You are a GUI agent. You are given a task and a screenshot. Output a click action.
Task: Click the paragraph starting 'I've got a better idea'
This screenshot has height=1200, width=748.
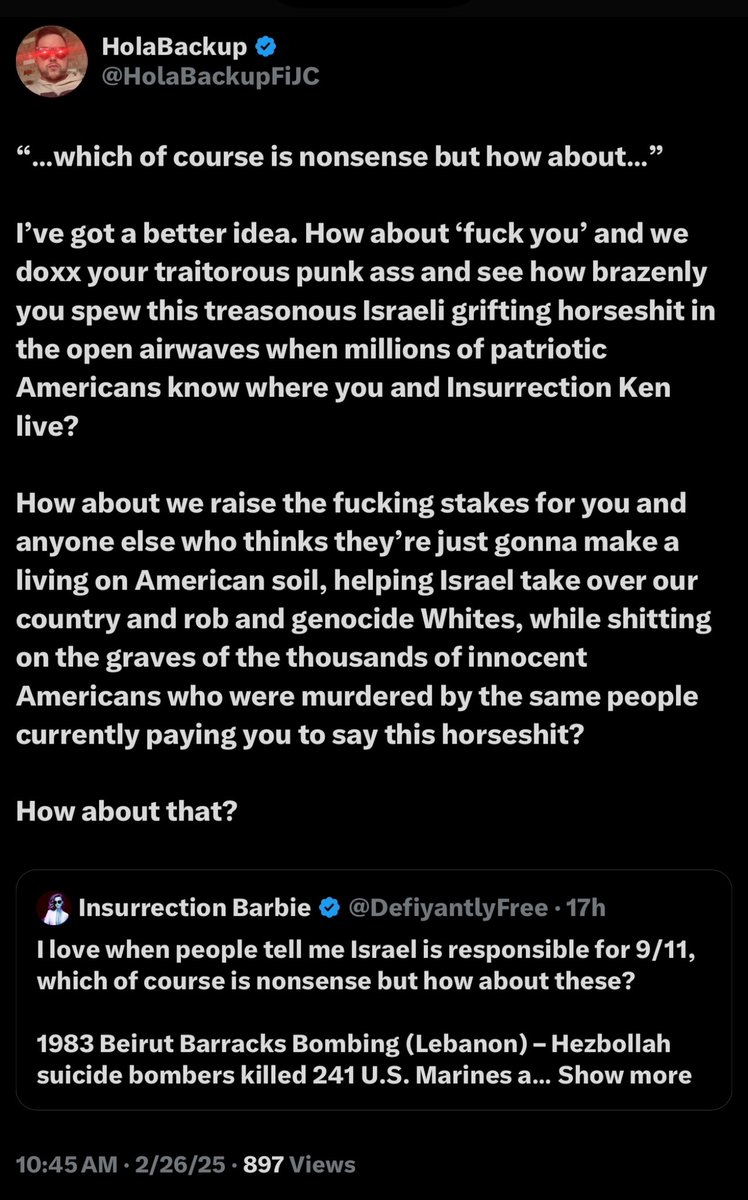(x=365, y=311)
